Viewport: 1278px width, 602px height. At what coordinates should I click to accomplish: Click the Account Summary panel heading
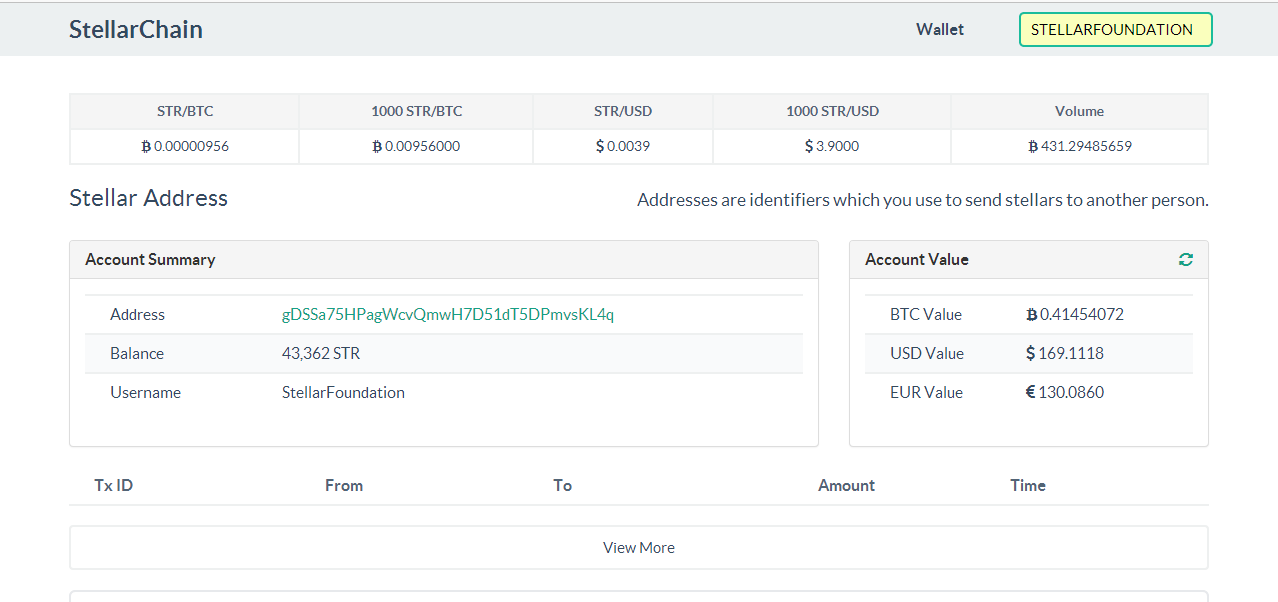[x=150, y=260]
